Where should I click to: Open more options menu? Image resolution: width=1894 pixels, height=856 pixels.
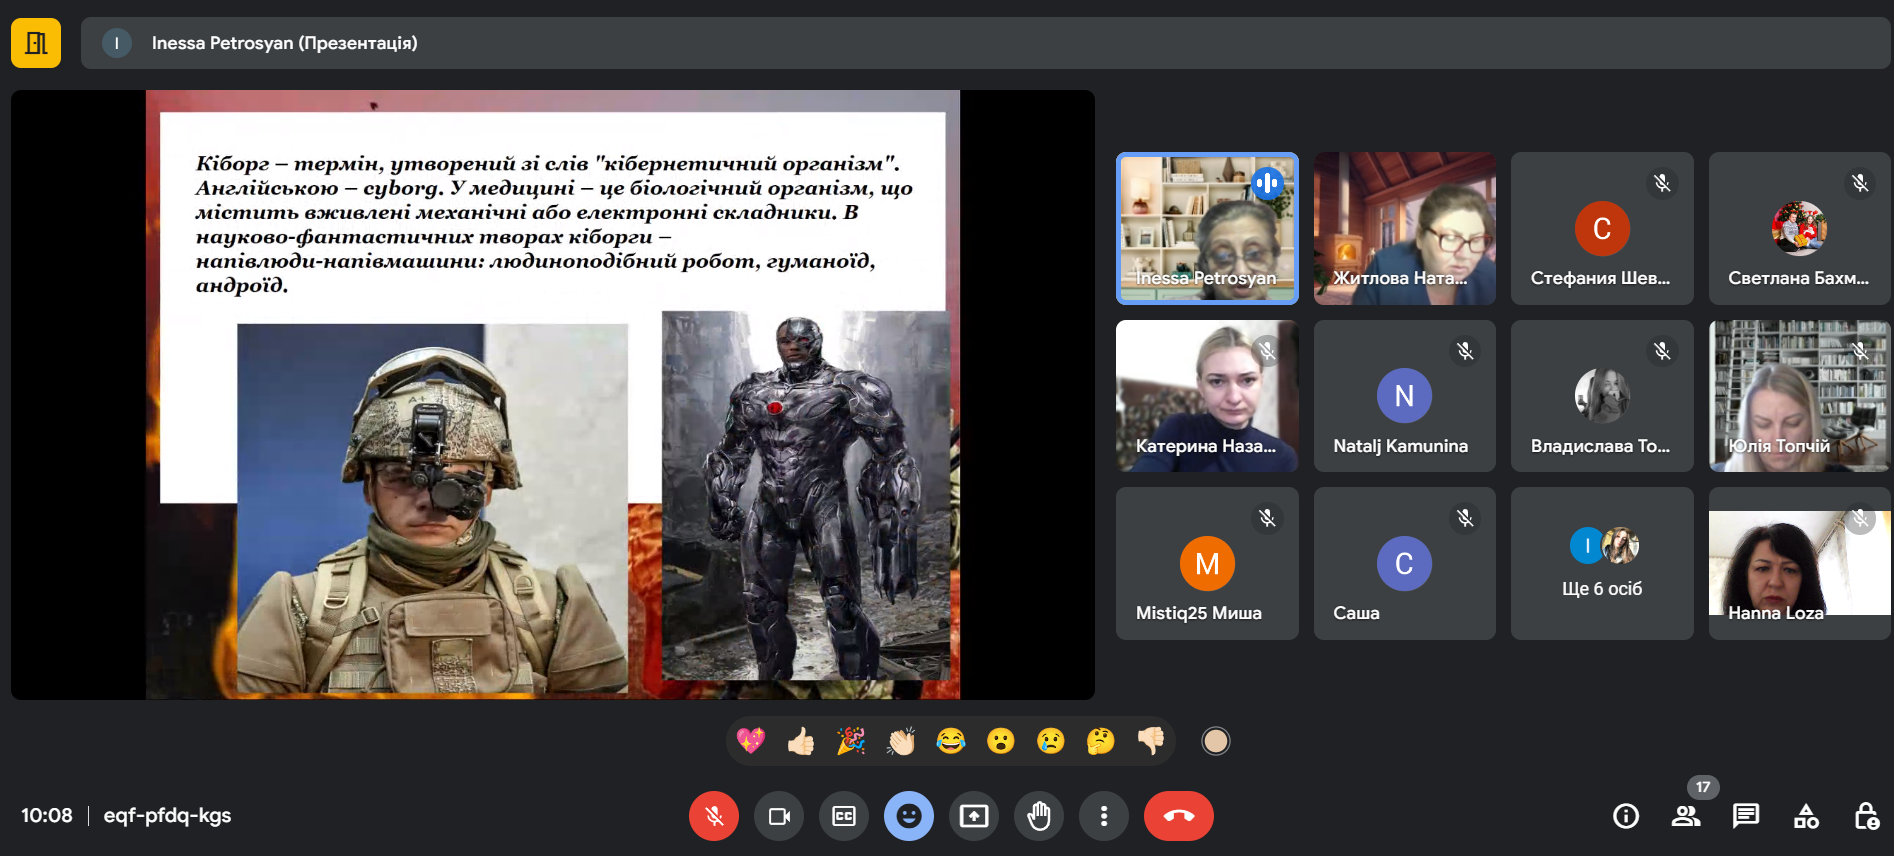point(1104,816)
